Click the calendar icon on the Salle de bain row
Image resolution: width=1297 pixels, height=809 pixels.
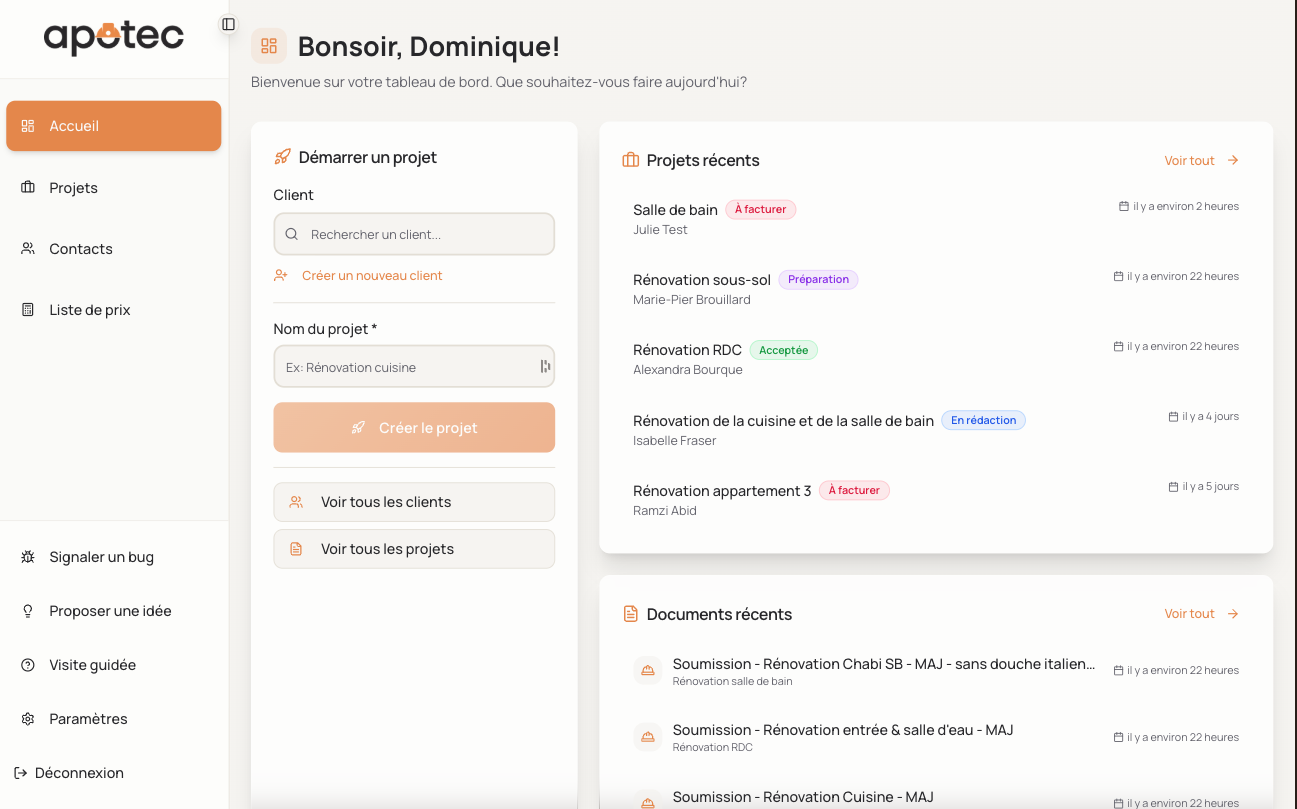[1124, 206]
